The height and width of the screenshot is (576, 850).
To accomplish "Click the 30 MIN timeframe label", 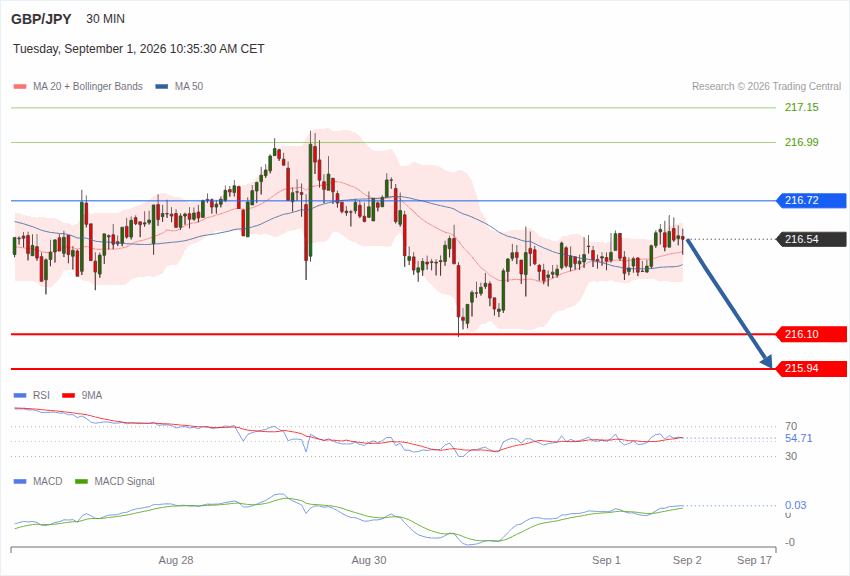I will coord(105,19).
